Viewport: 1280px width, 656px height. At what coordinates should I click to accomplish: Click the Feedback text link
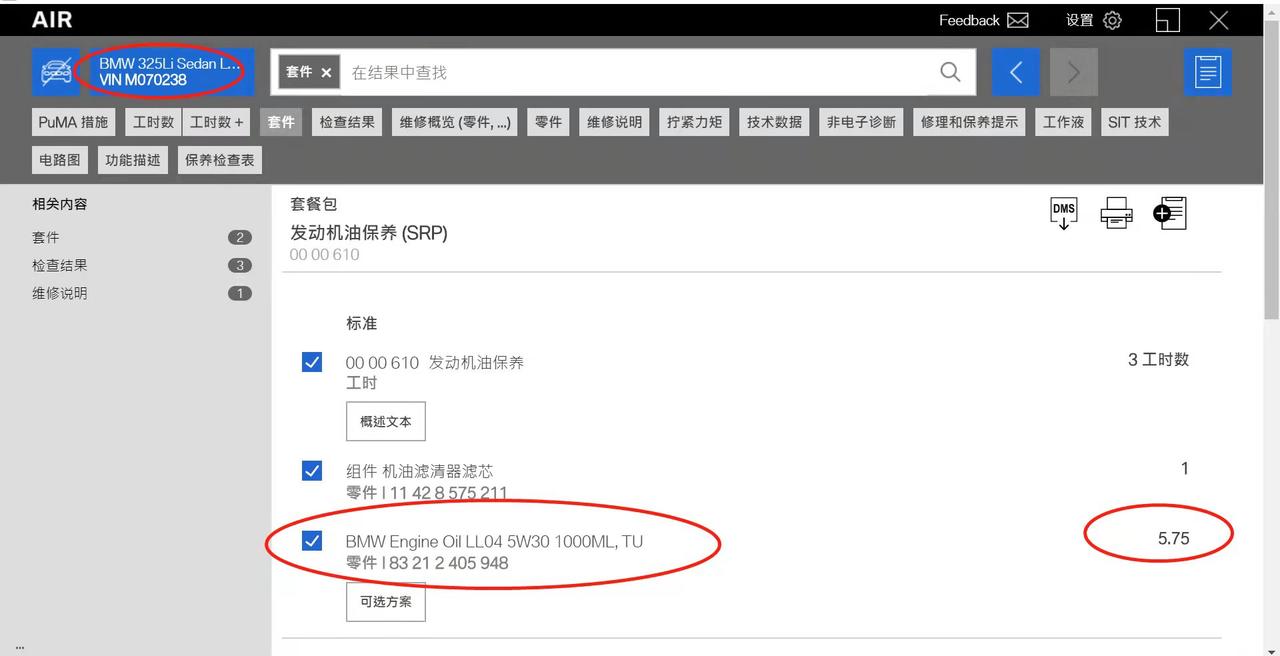[969, 20]
